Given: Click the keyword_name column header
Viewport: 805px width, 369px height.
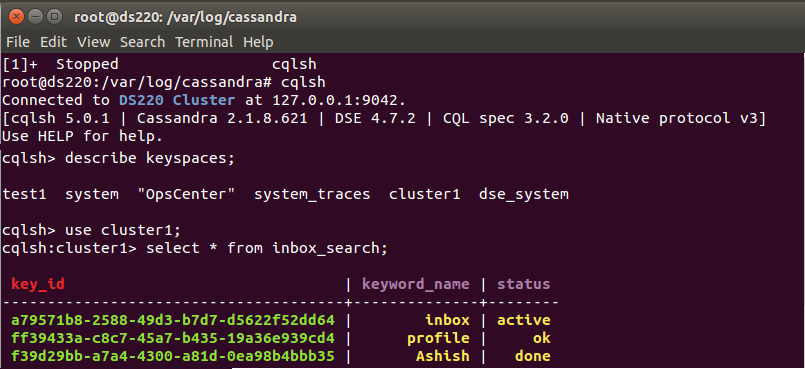Looking at the screenshot, I should pos(416,284).
